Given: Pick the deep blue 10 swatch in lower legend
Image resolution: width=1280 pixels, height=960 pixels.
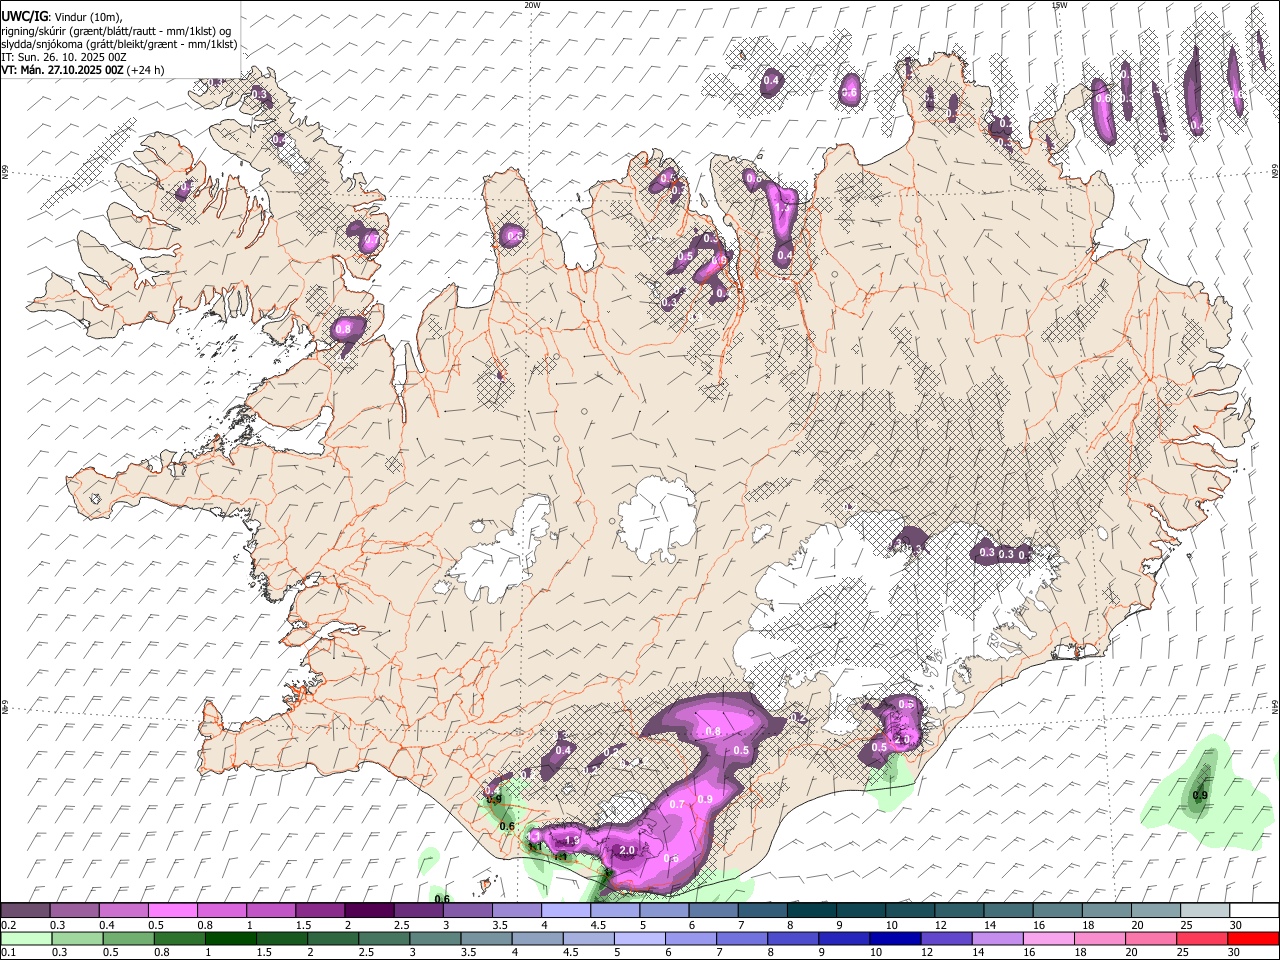Looking at the screenshot, I should pos(895,938).
